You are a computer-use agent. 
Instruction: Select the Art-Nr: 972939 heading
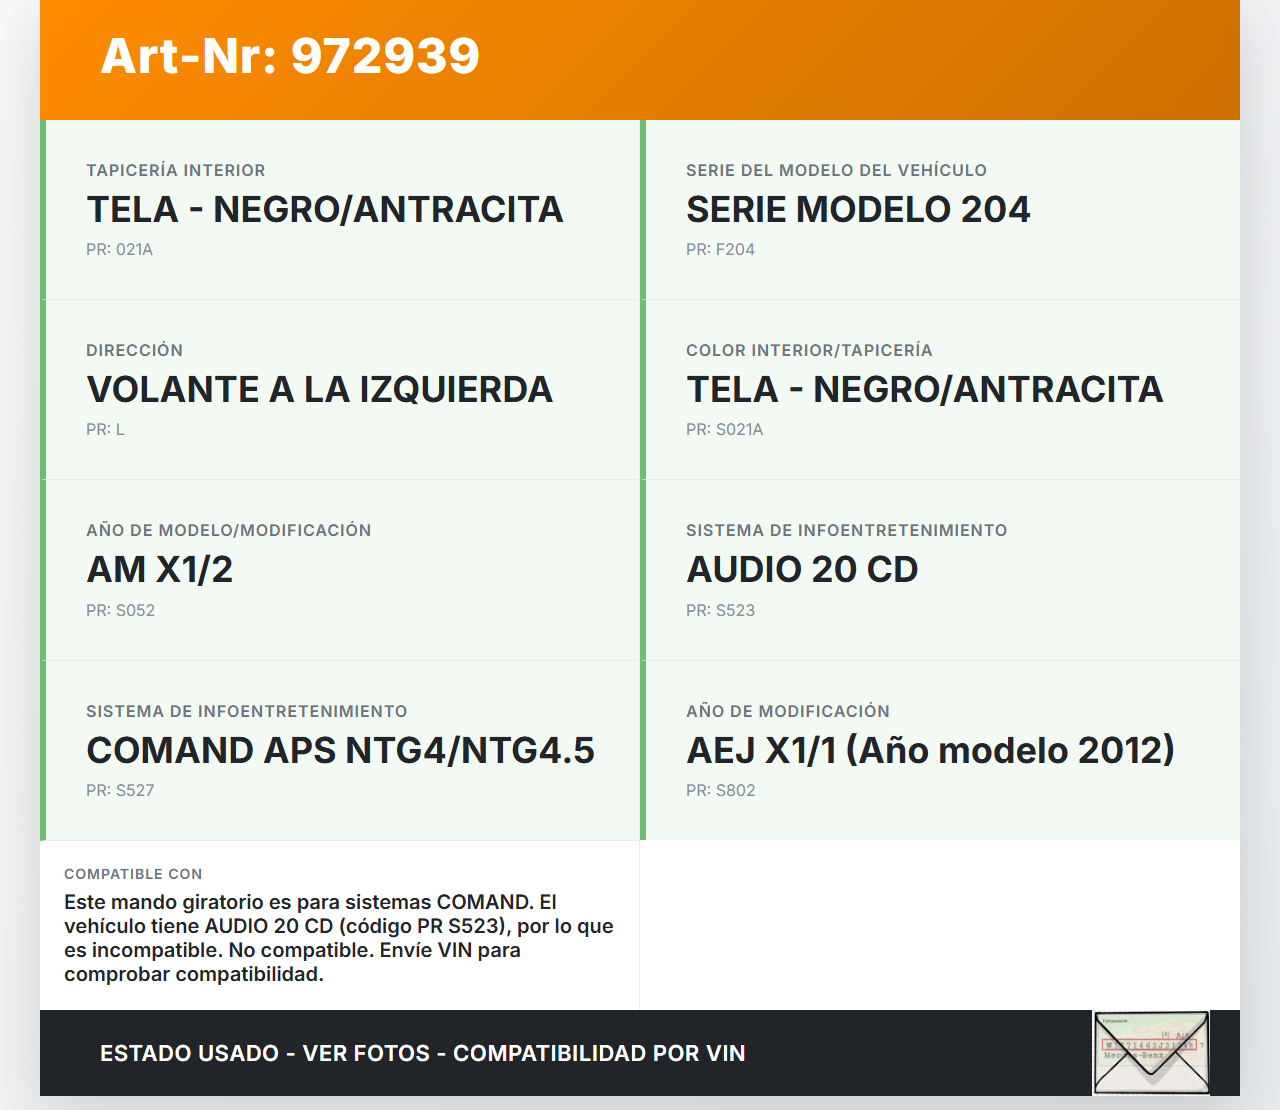pos(290,56)
